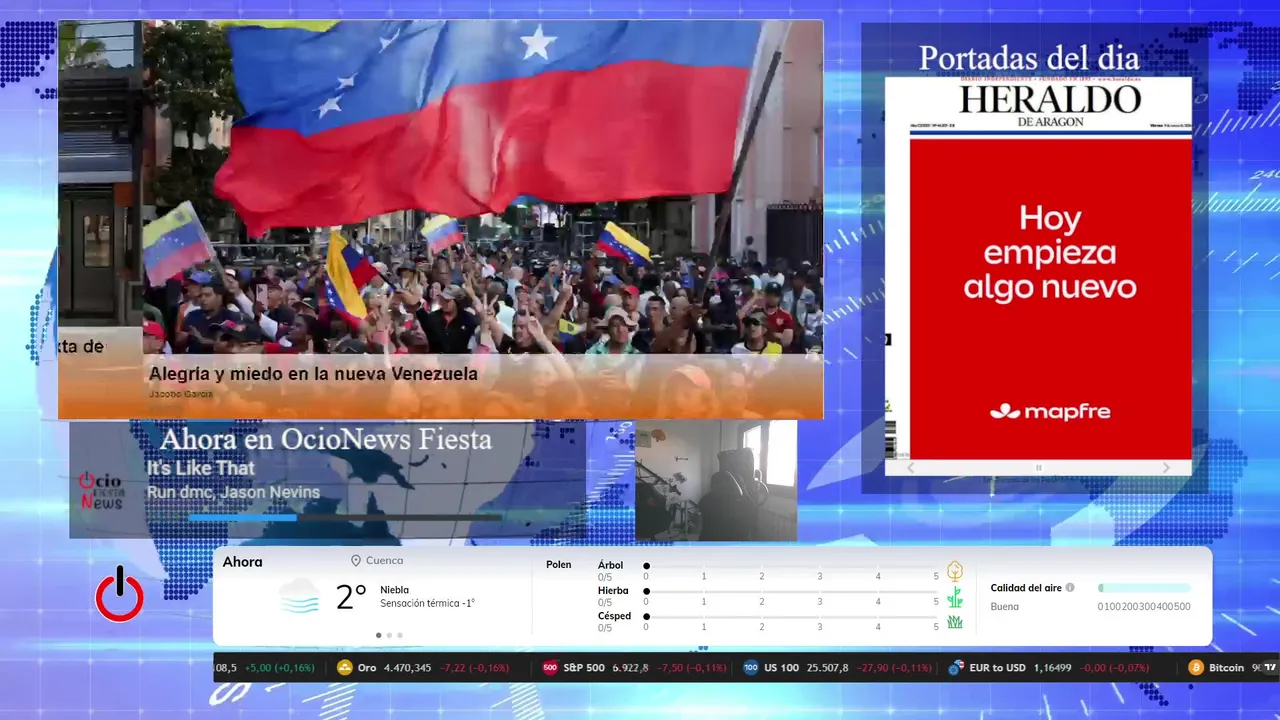The image size is (1280, 720).
Task: Click the 'Buena' air quality rating
Action: click(1005, 607)
